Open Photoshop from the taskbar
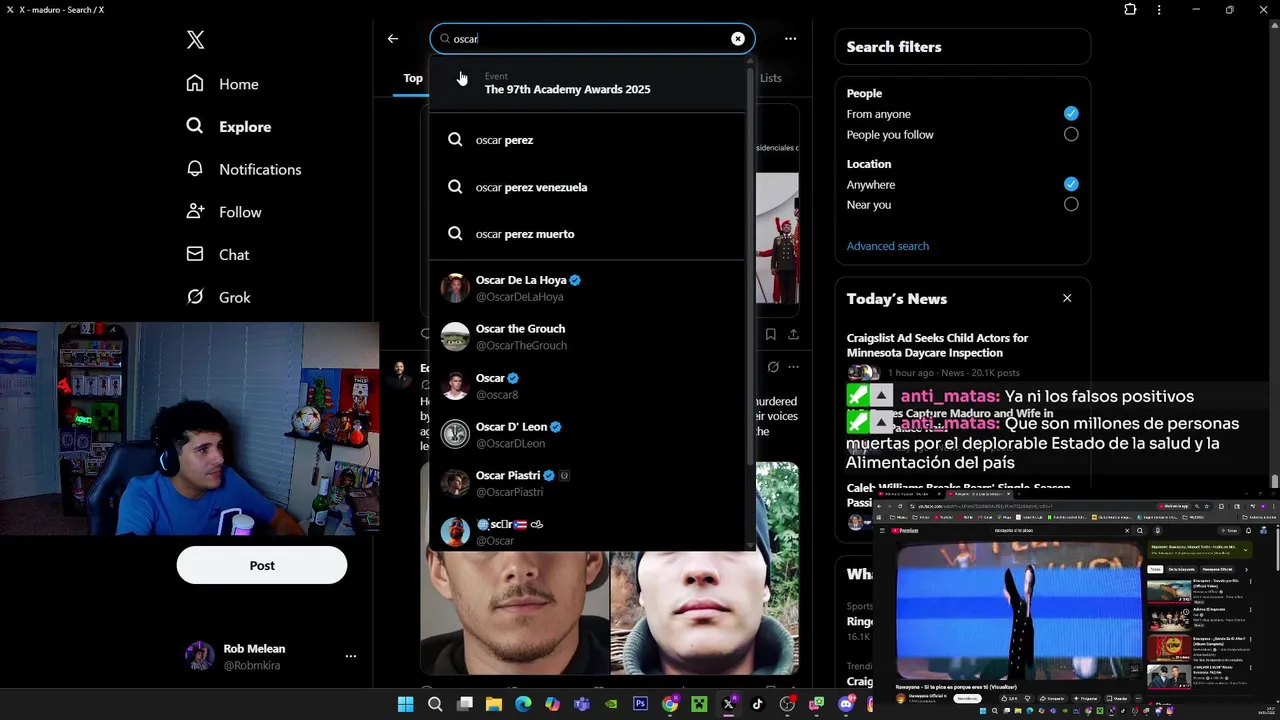1280x720 pixels. tap(640, 704)
